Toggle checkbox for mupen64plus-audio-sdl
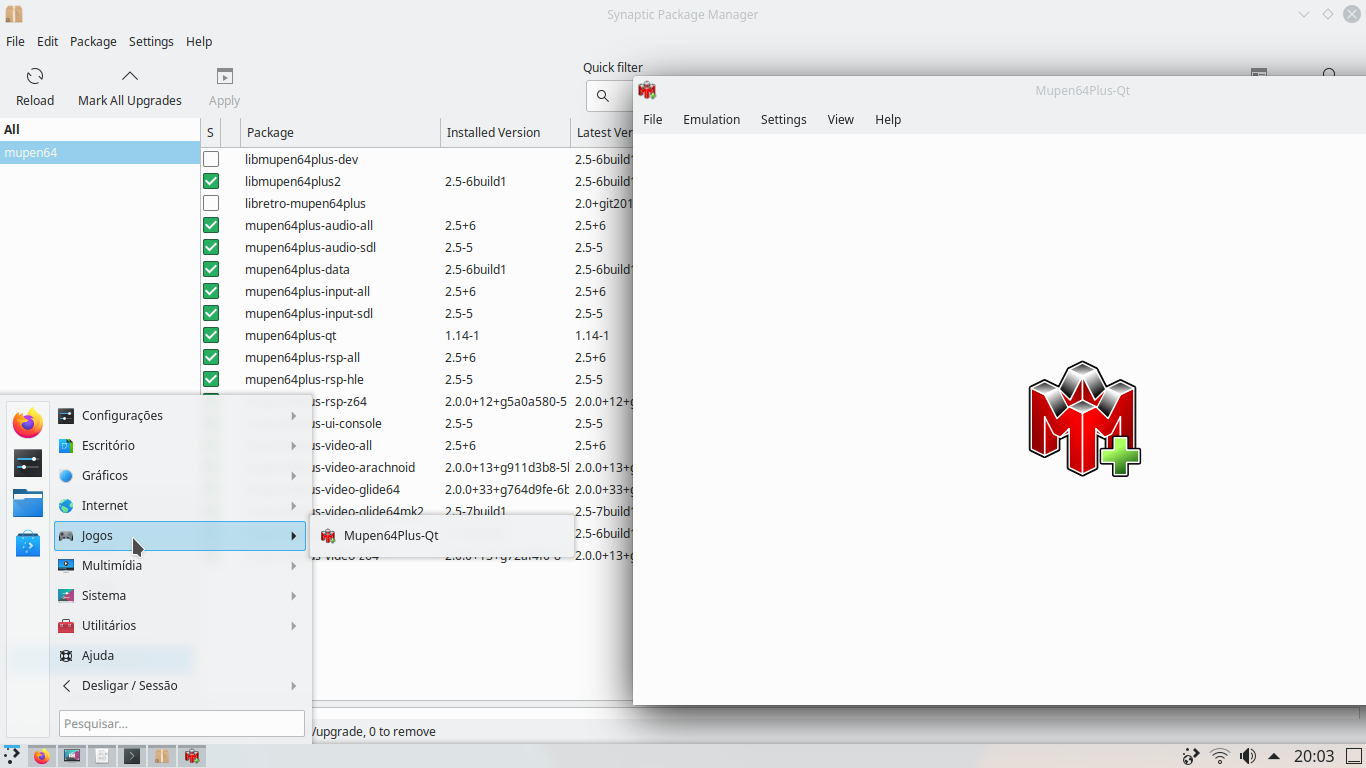This screenshot has width=1366, height=768. point(211,247)
